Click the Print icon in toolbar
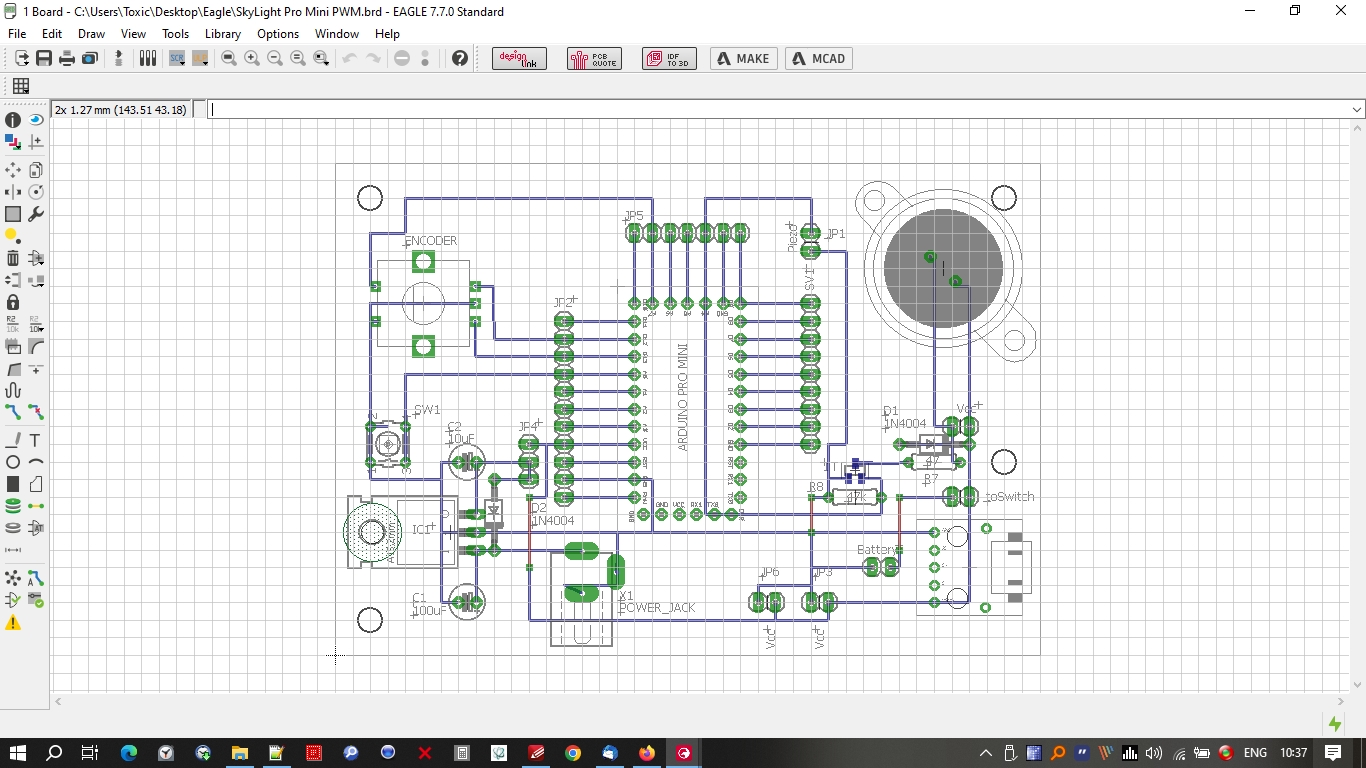This screenshot has height=768, width=1366. coord(67,59)
